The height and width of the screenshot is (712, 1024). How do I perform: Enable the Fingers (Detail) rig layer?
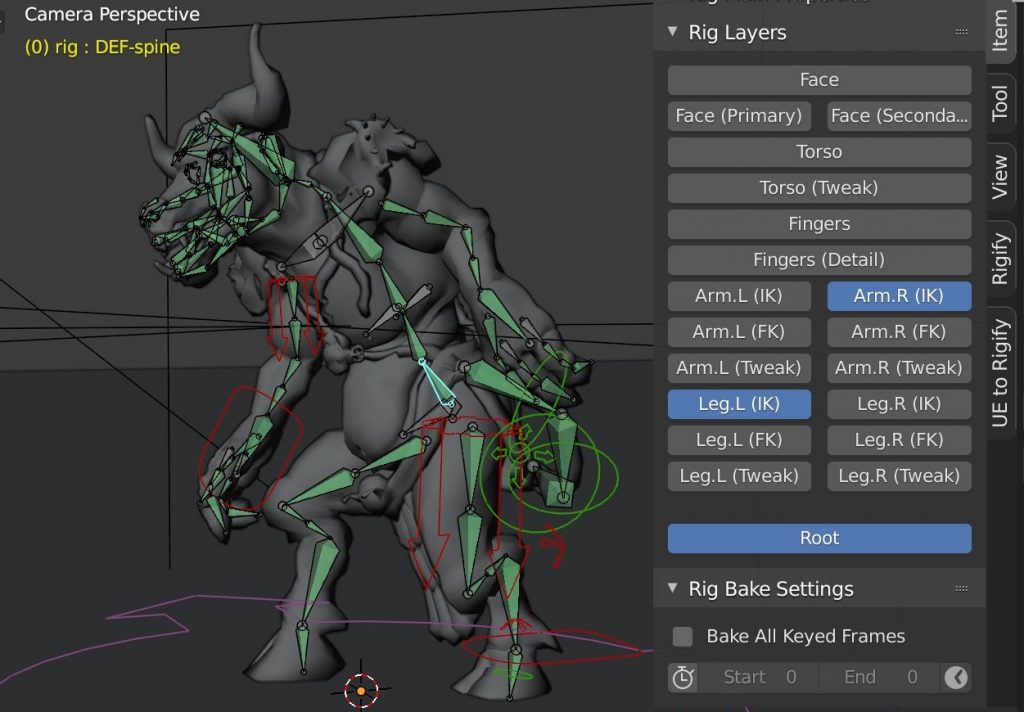click(x=819, y=260)
